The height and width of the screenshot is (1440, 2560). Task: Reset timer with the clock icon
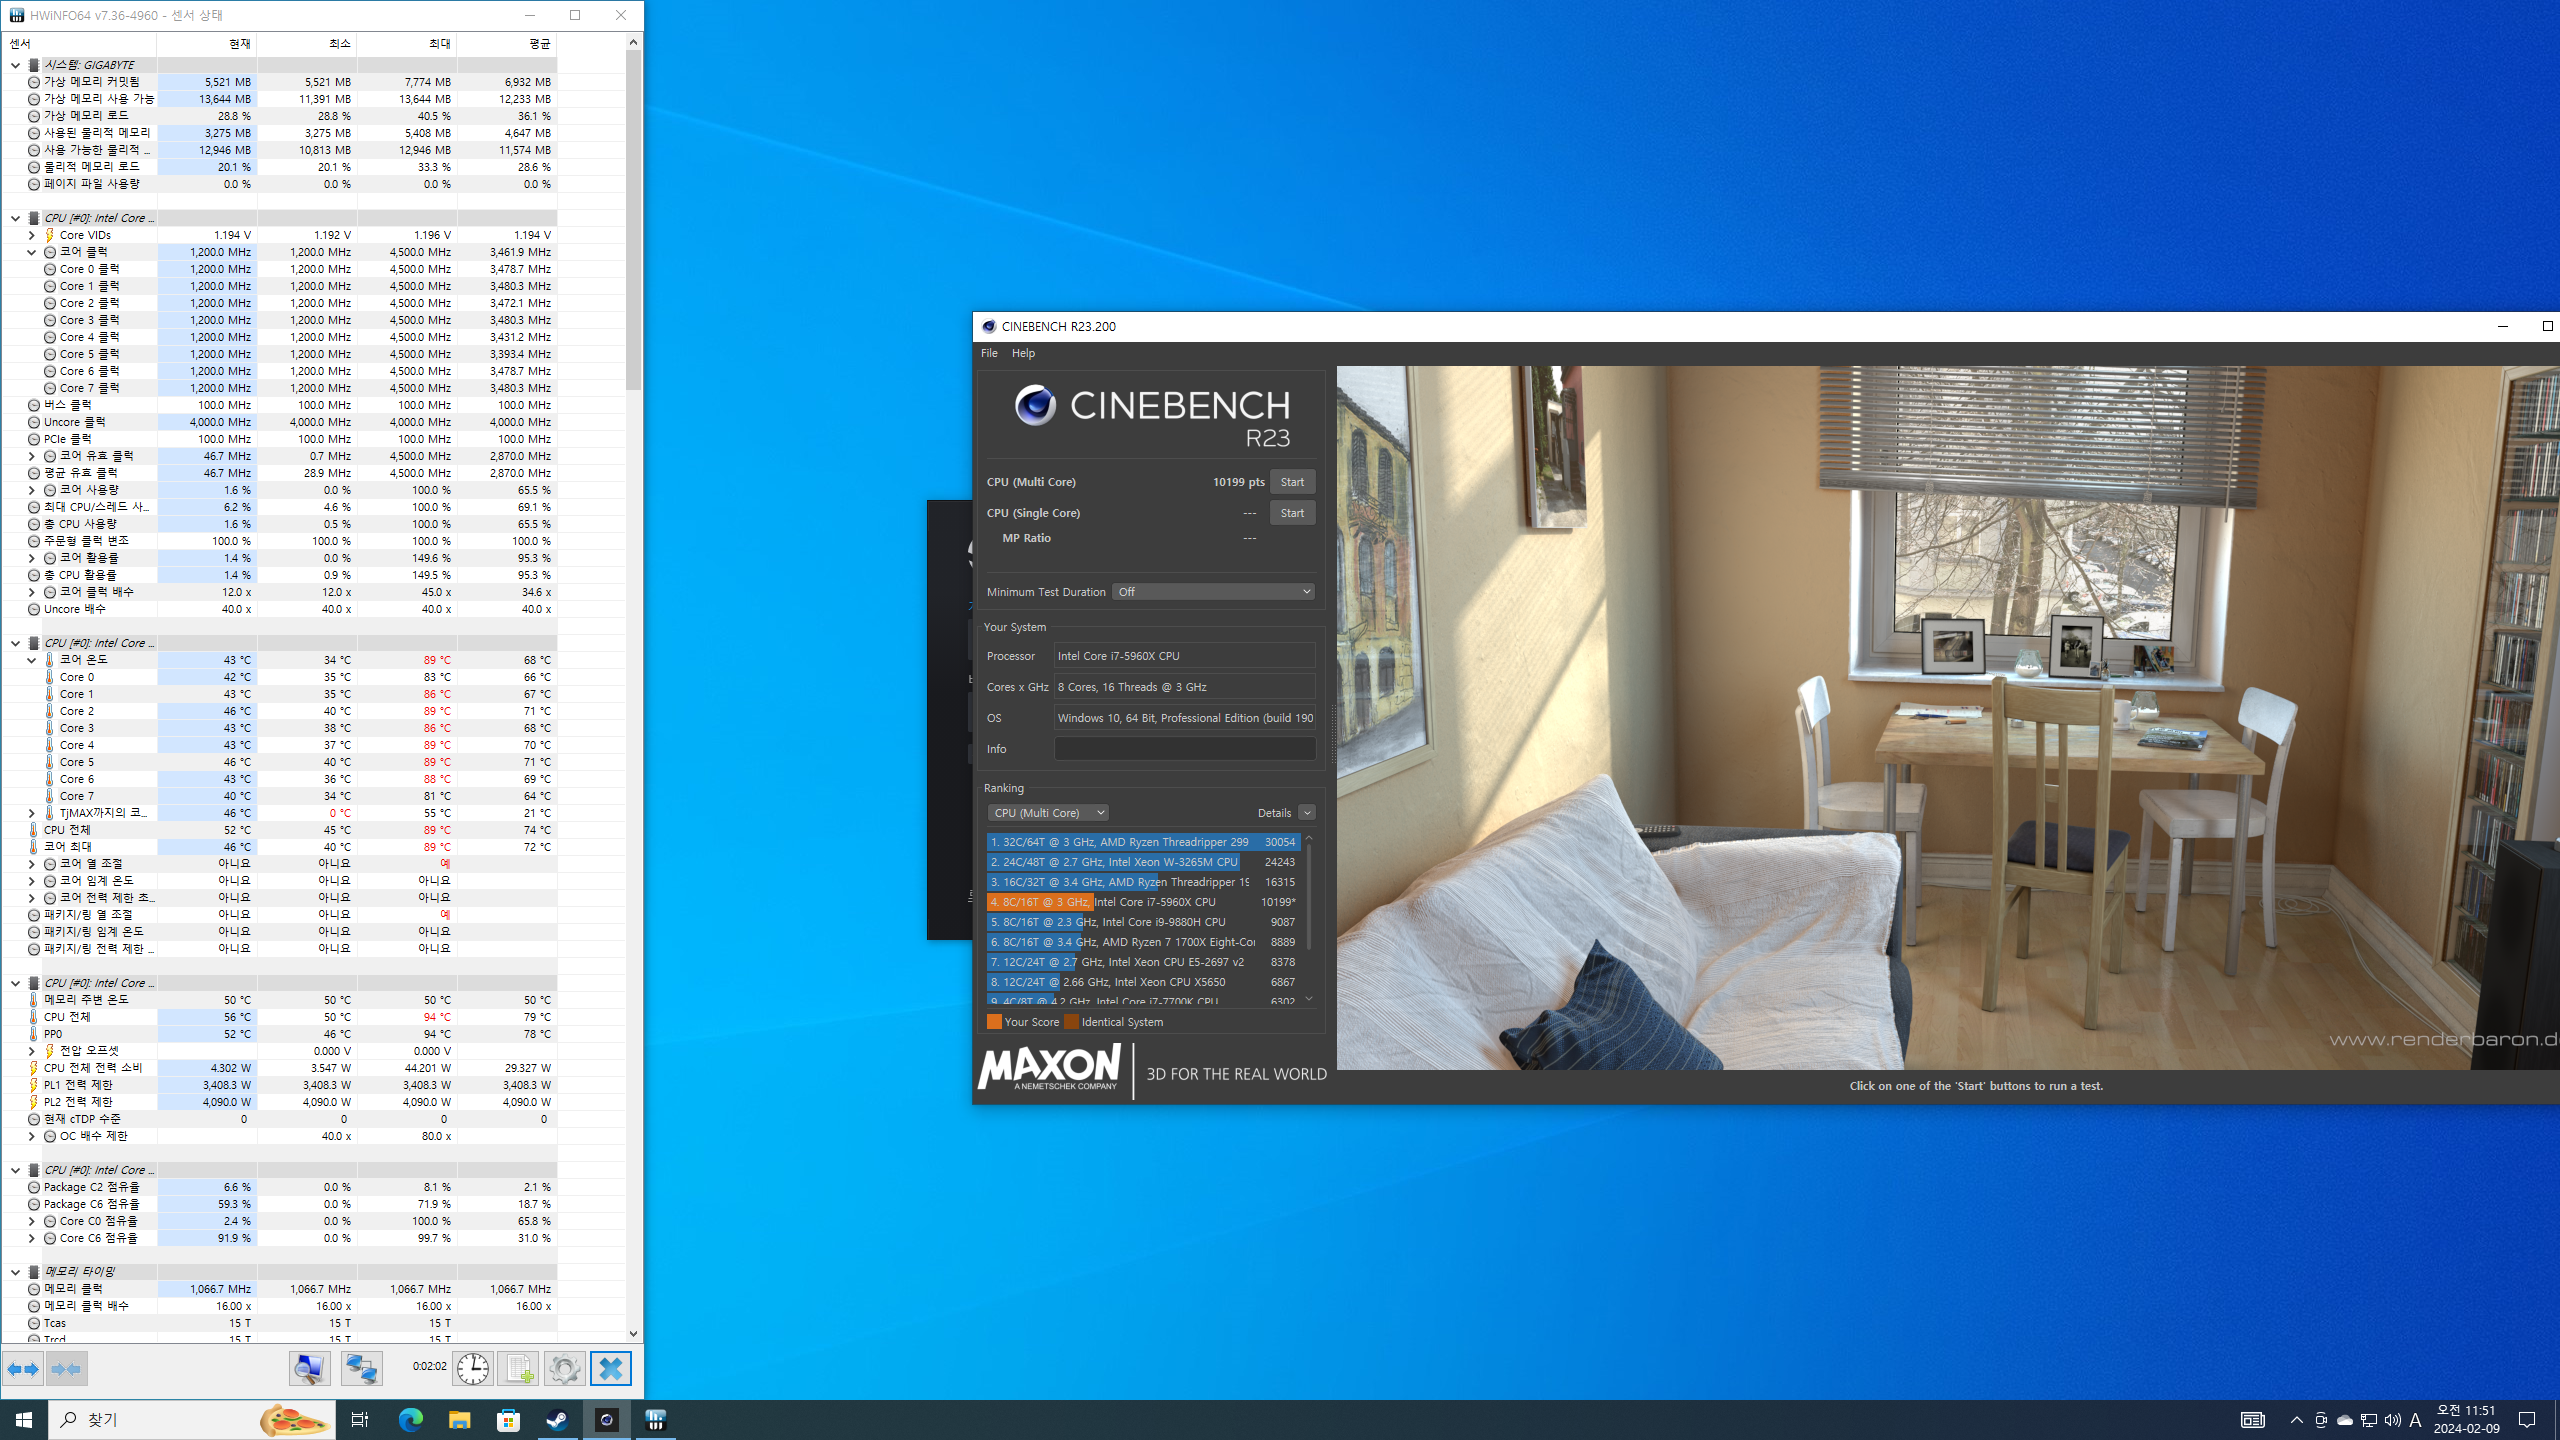[x=472, y=1368]
